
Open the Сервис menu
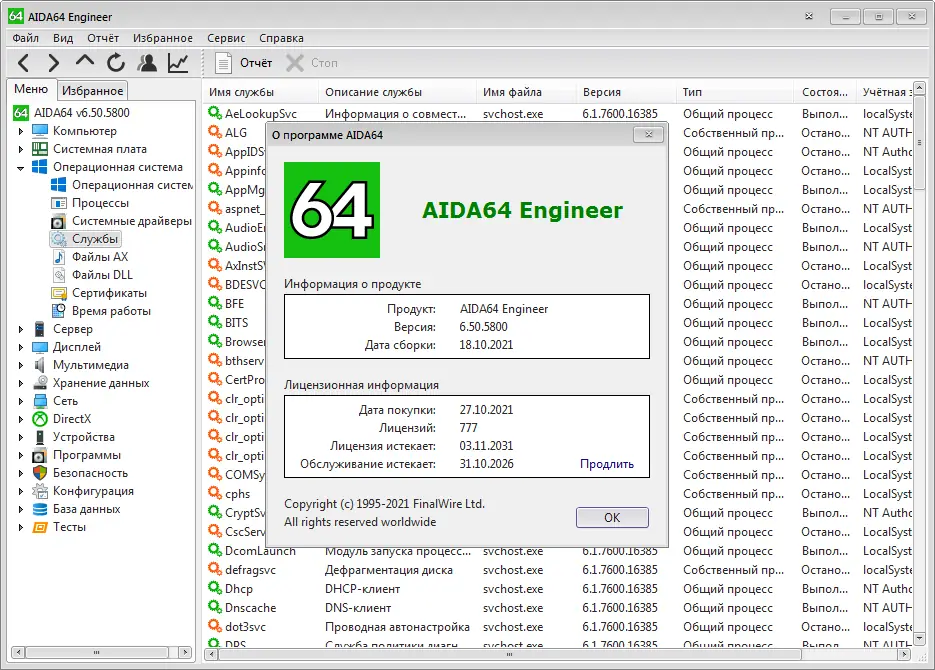[x=225, y=37]
